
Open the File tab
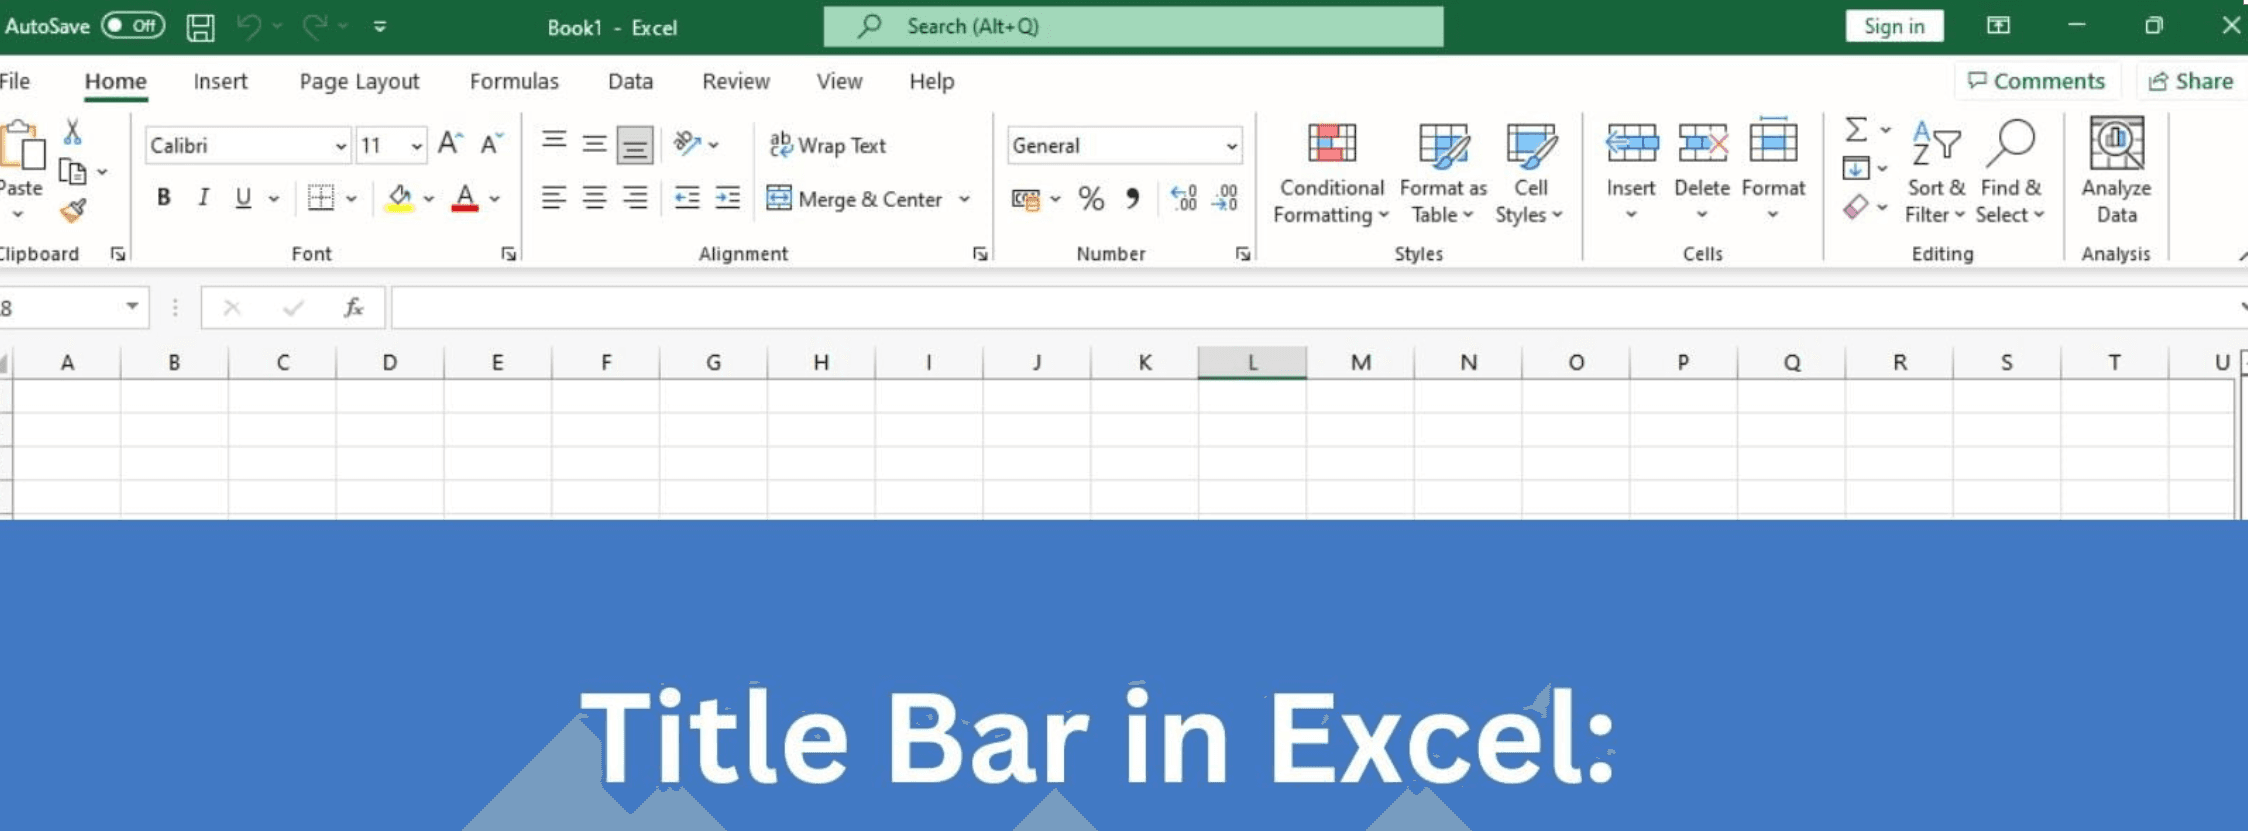(x=15, y=81)
